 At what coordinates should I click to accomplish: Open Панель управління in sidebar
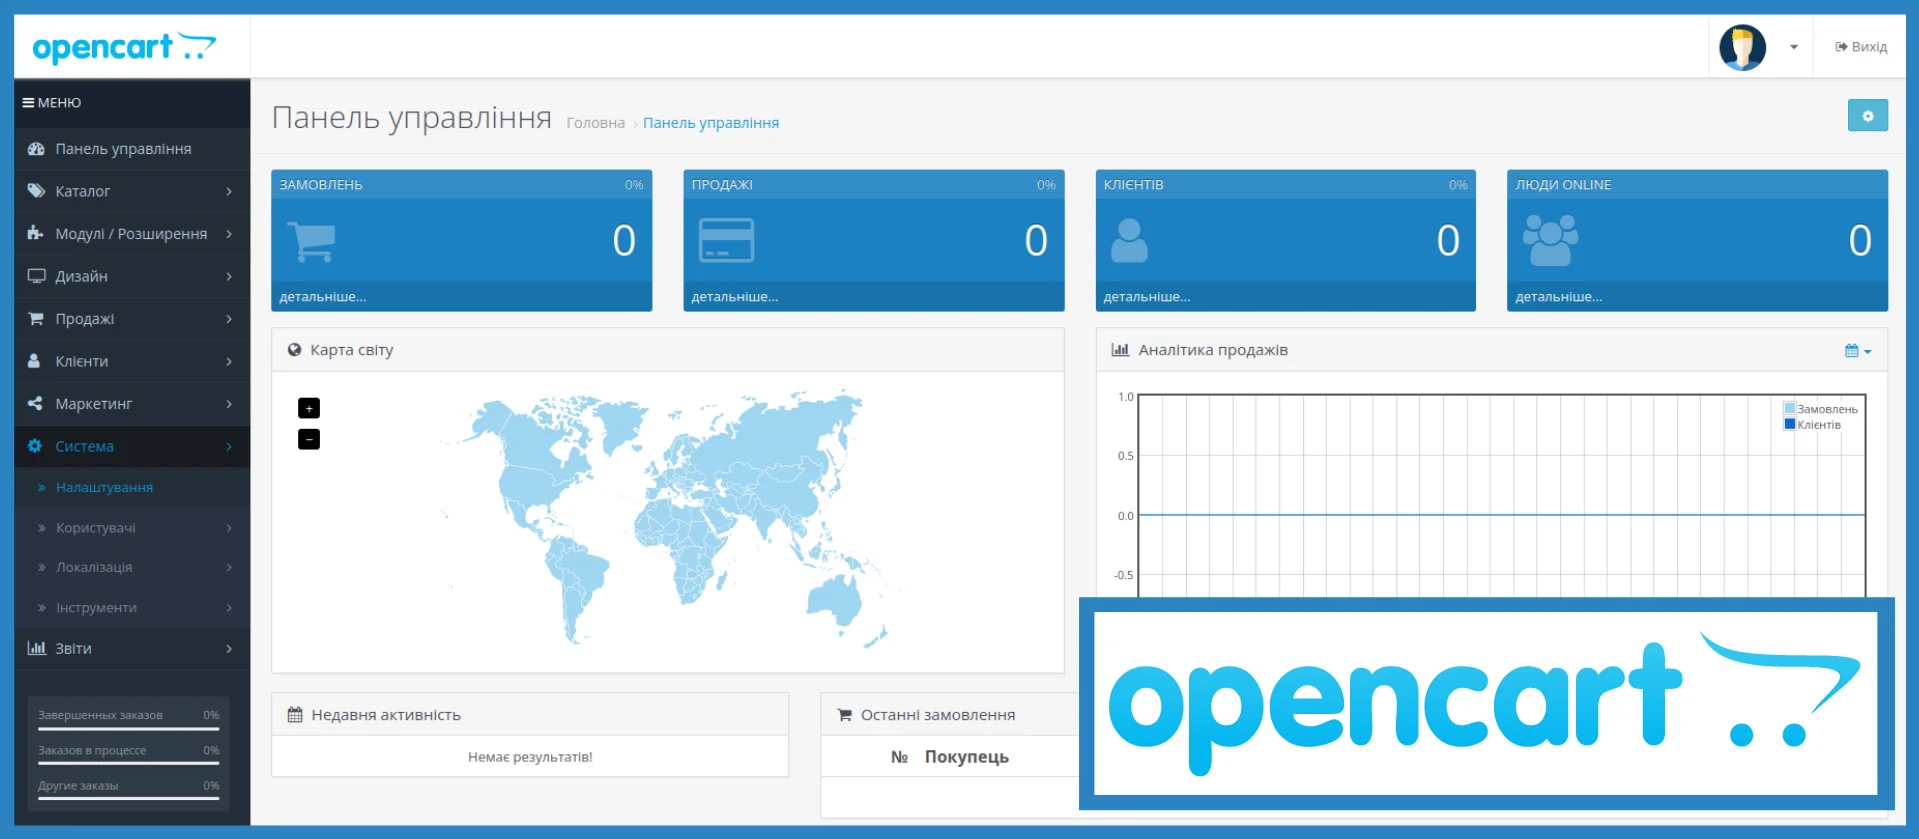tap(132, 149)
